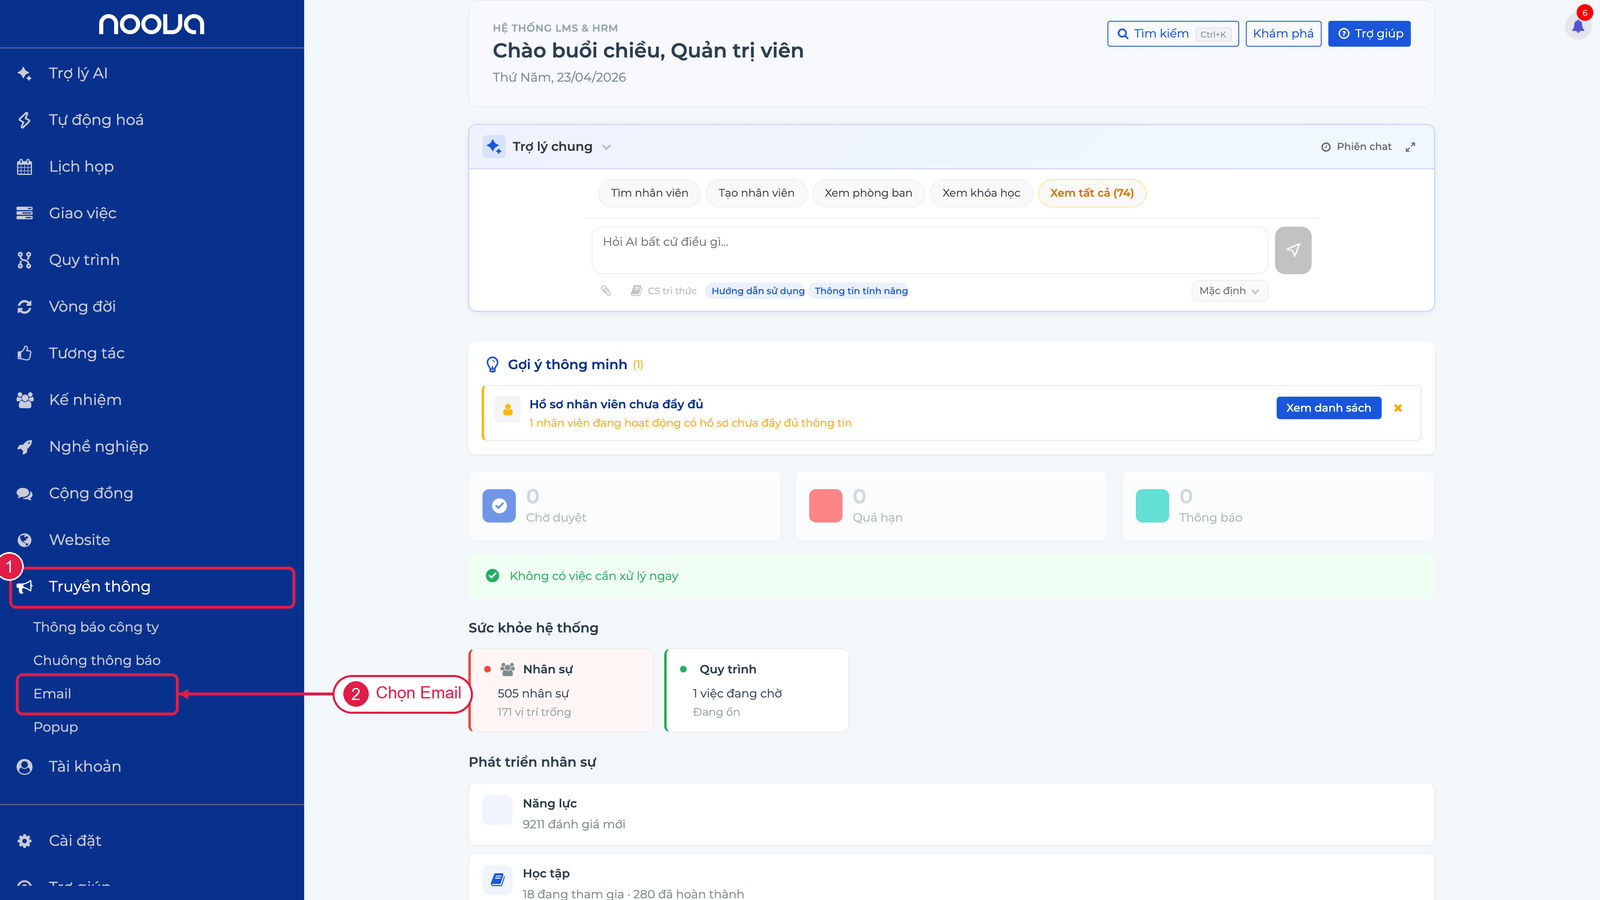Click the Tạo nhân viên quick chip
Image resolution: width=1600 pixels, height=900 pixels.
pyautogui.click(x=757, y=193)
